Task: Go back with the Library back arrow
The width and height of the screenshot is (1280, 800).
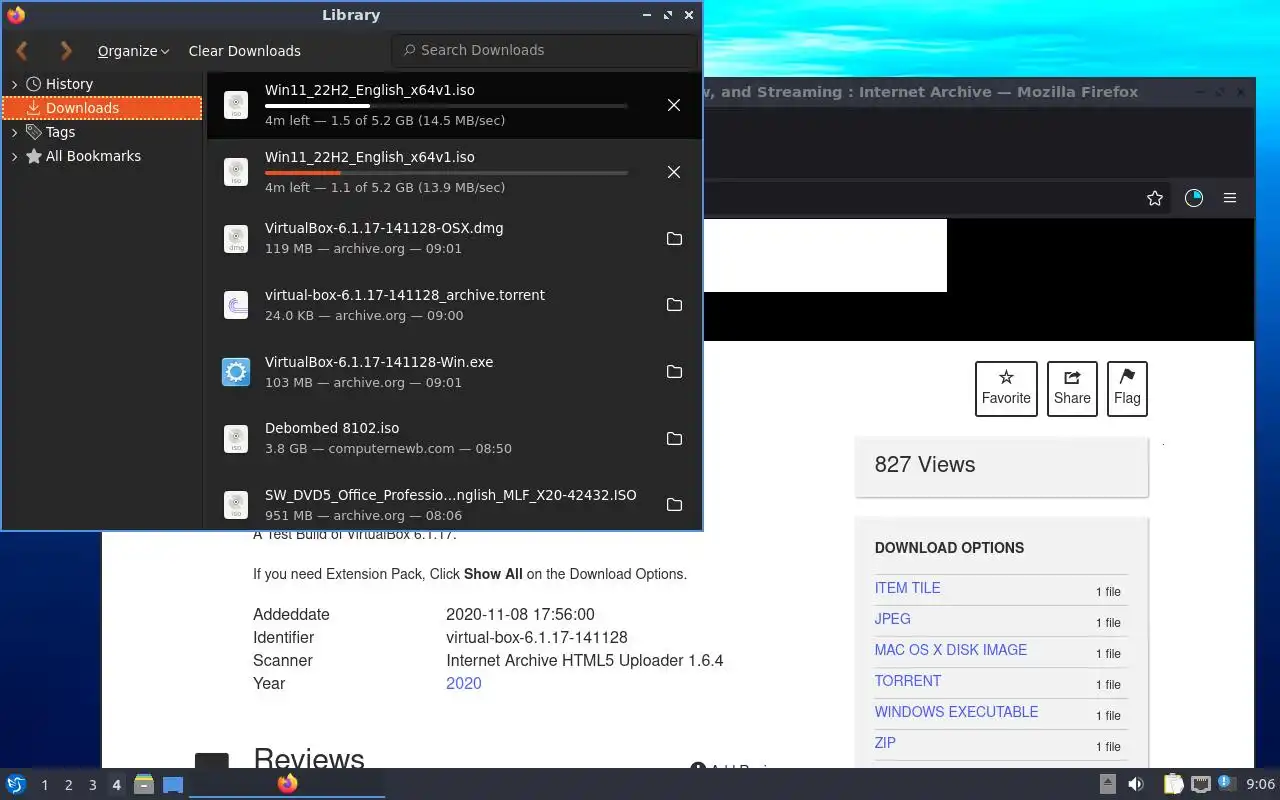Action: 21,50
